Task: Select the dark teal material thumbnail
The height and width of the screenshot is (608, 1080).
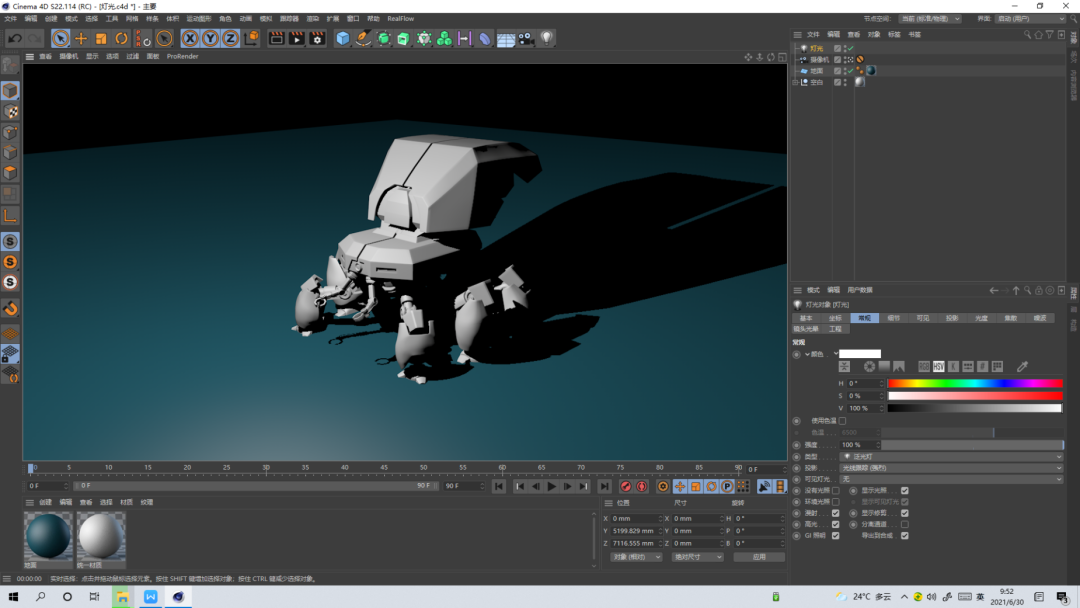Action: pos(48,536)
